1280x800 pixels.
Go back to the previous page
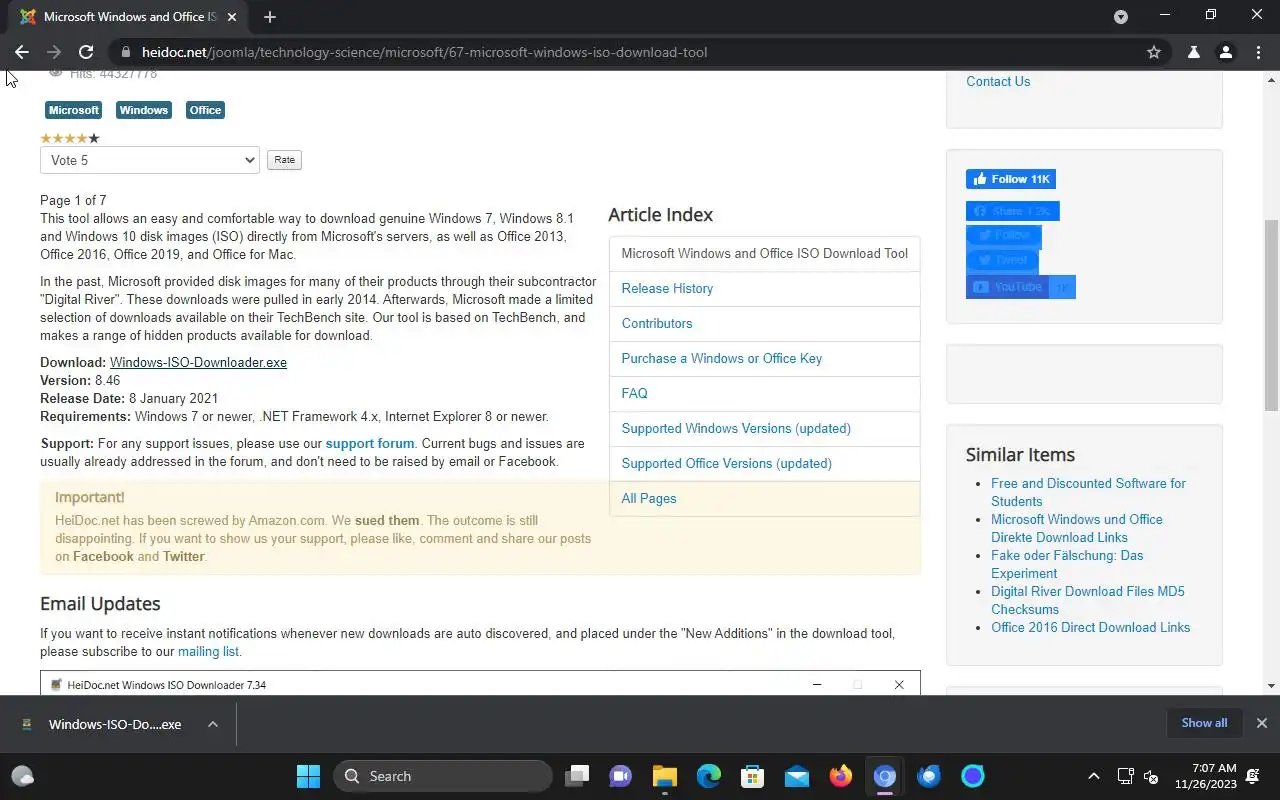22,52
